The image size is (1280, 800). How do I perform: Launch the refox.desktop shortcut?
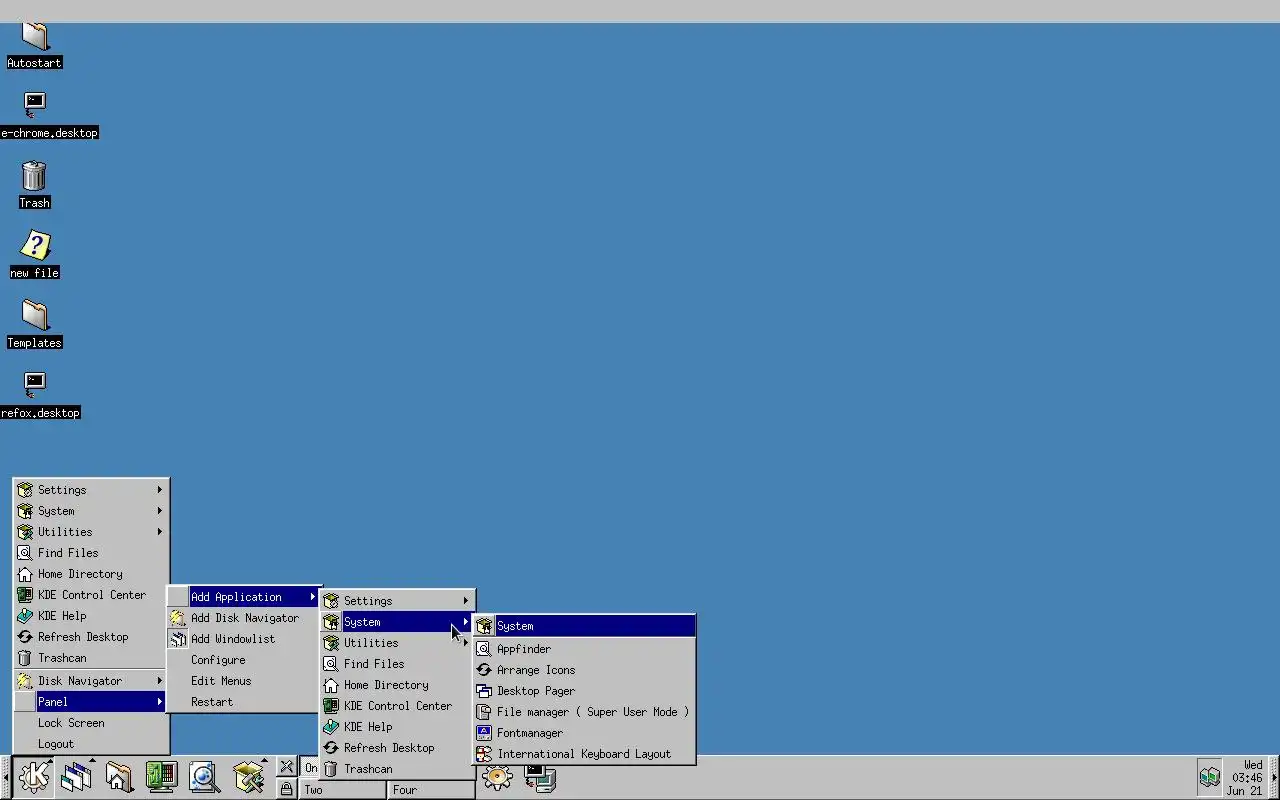pos(40,396)
